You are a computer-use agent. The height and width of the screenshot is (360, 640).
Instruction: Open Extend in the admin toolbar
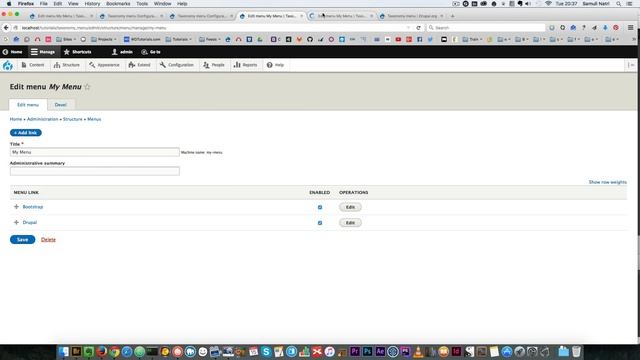140,65
